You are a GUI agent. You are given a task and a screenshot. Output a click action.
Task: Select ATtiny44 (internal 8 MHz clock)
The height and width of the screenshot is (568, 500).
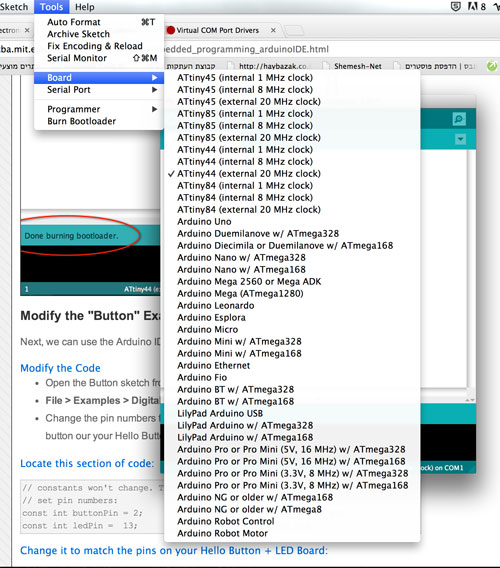[292, 162]
